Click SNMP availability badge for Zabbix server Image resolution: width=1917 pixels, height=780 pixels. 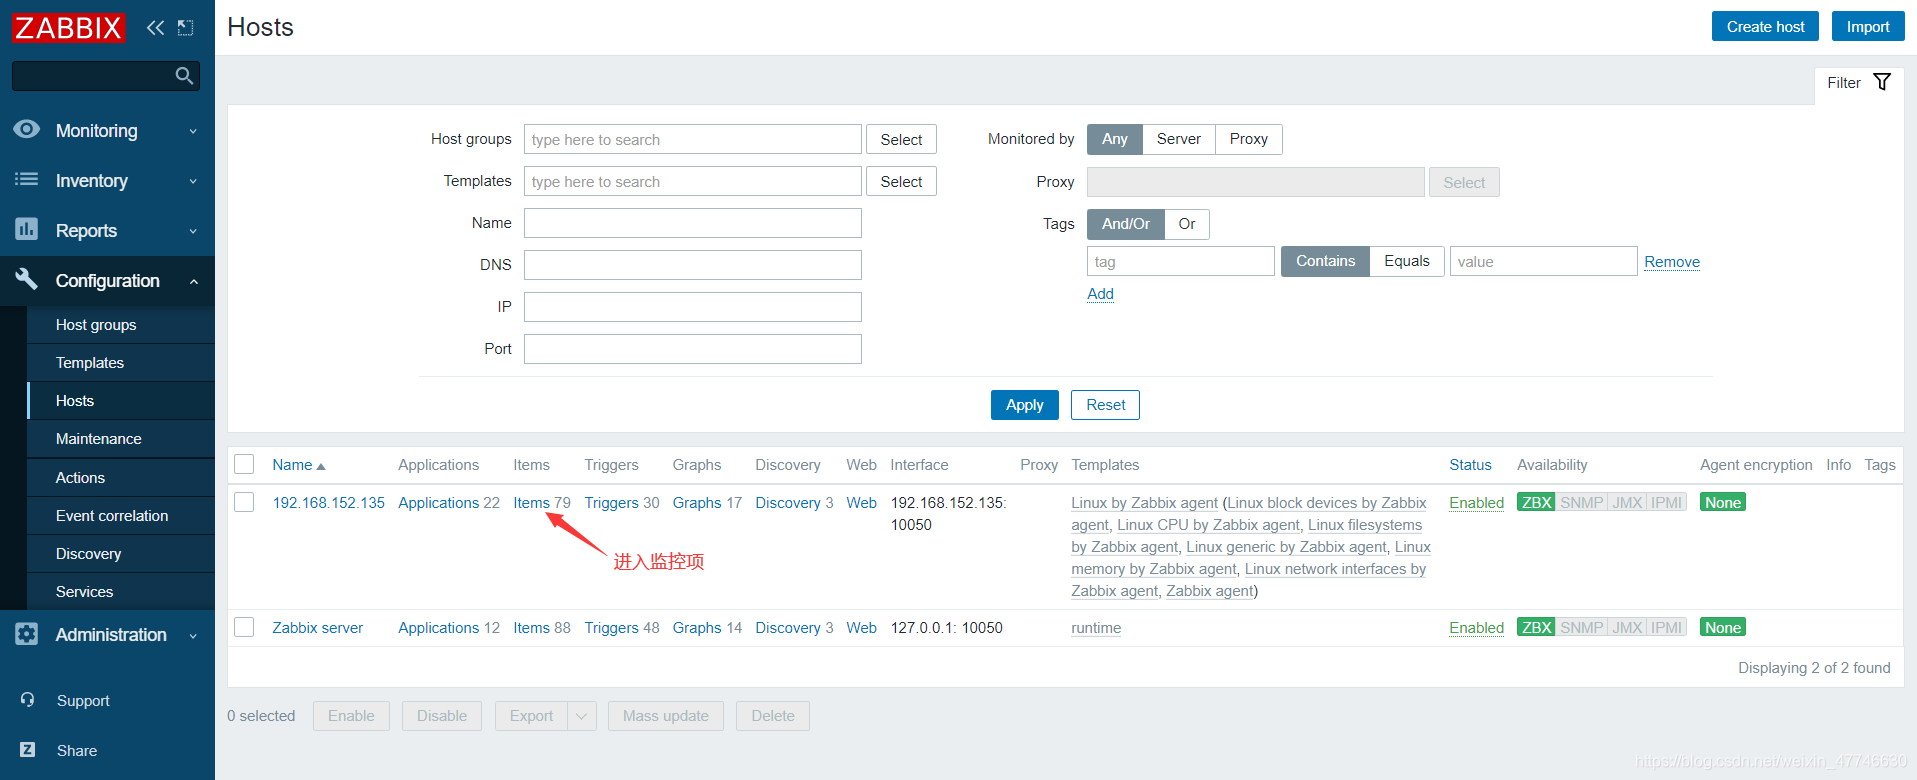click(1581, 628)
